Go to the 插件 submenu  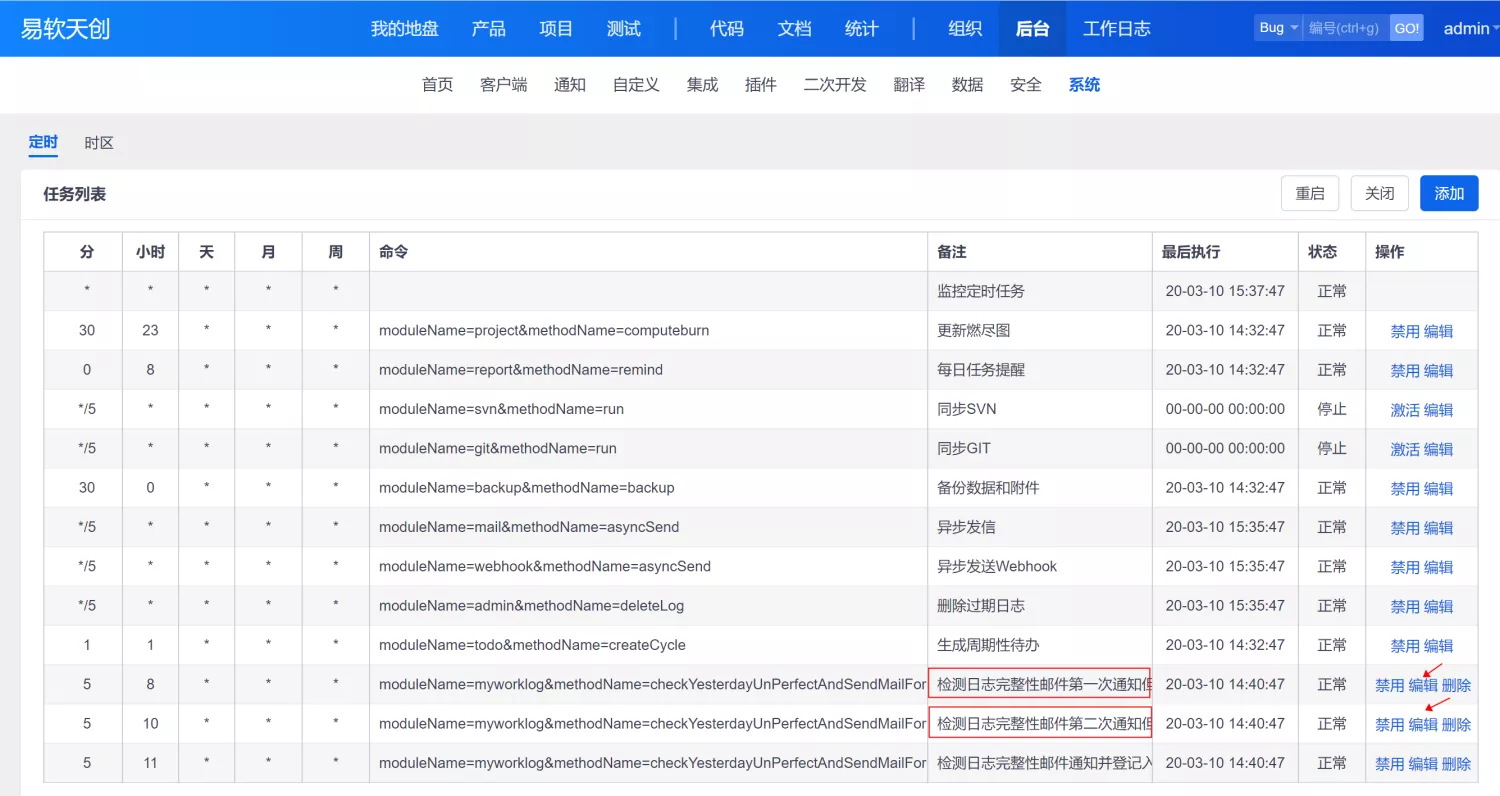click(761, 85)
